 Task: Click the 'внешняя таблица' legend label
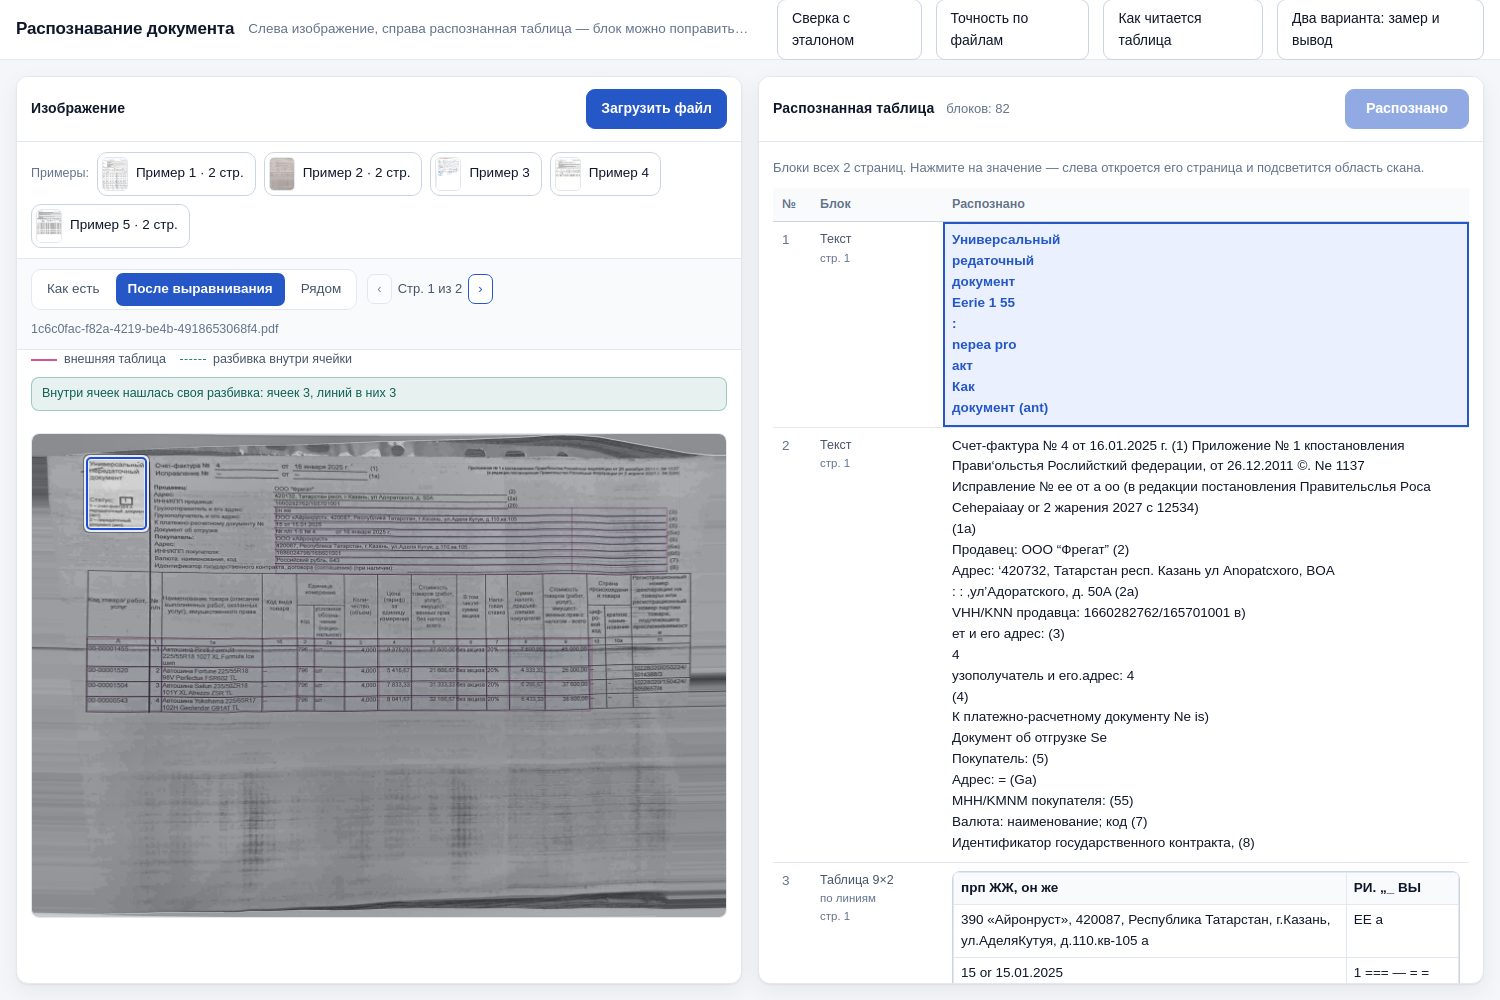click(115, 359)
